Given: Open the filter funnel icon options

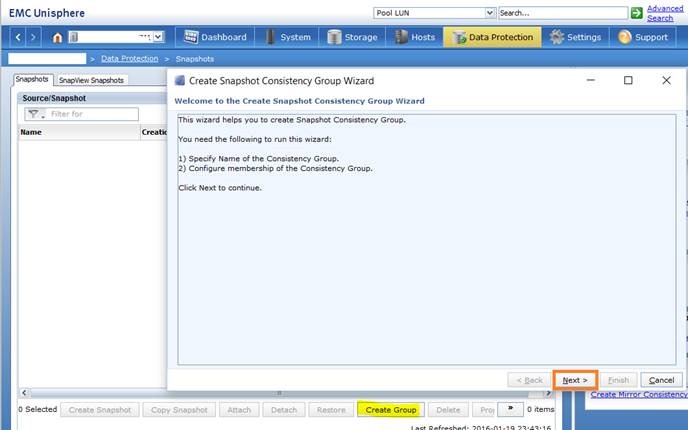Looking at the screenshot, I should pos(35,114).
